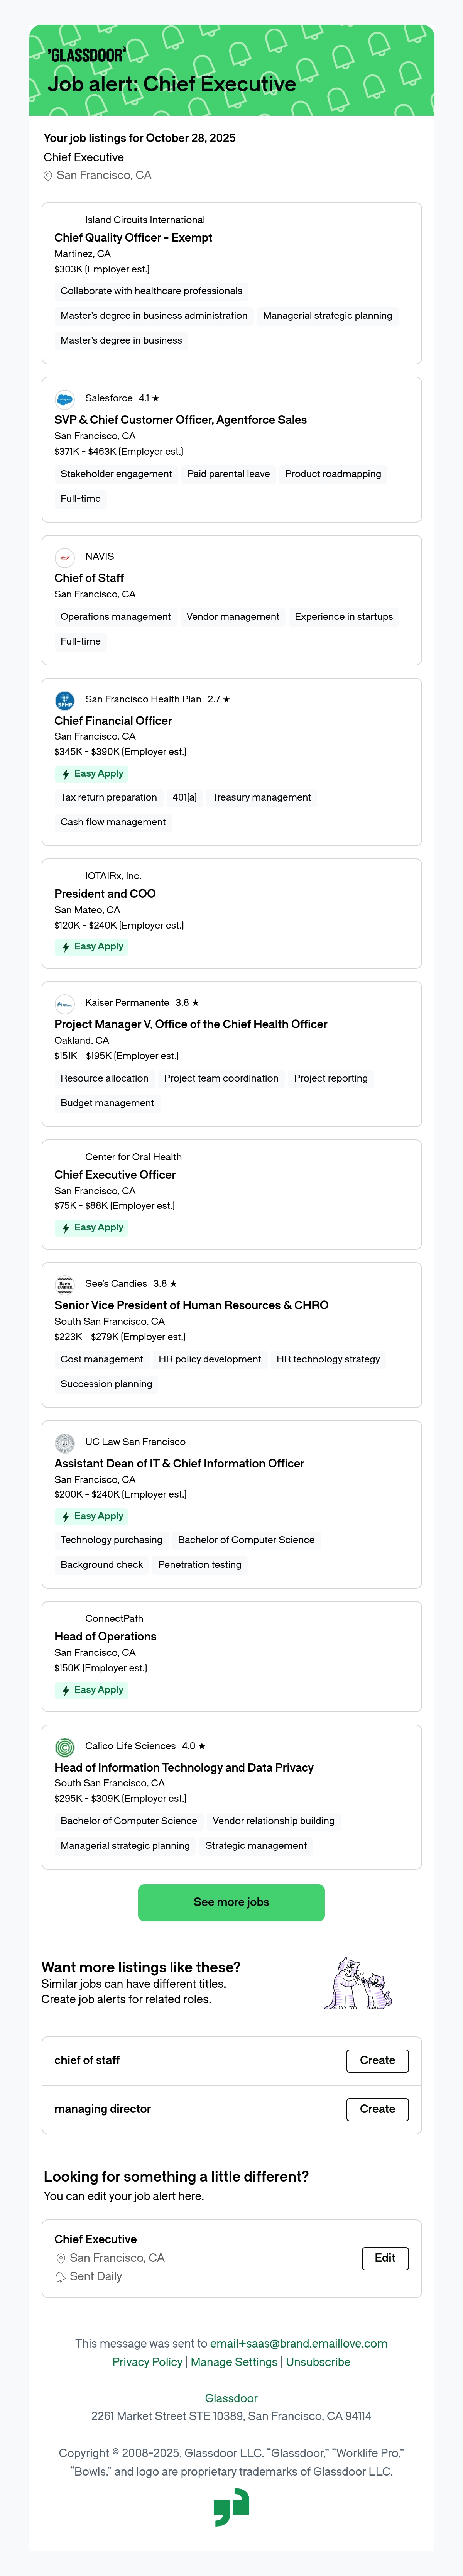
Task: Click 'Strategic management' tag
Action: pos(256,1846)
